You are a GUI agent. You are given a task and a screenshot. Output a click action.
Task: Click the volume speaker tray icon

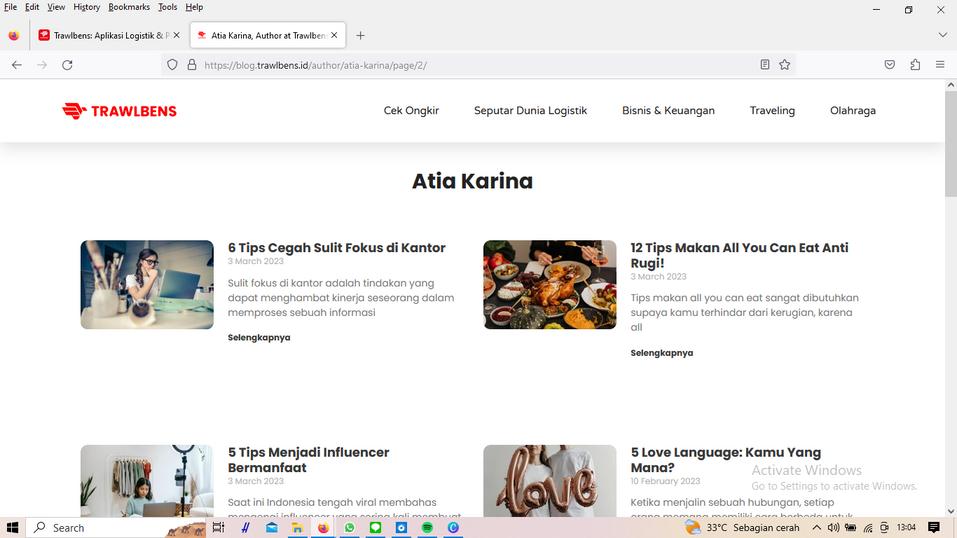(x=834, y=528)
